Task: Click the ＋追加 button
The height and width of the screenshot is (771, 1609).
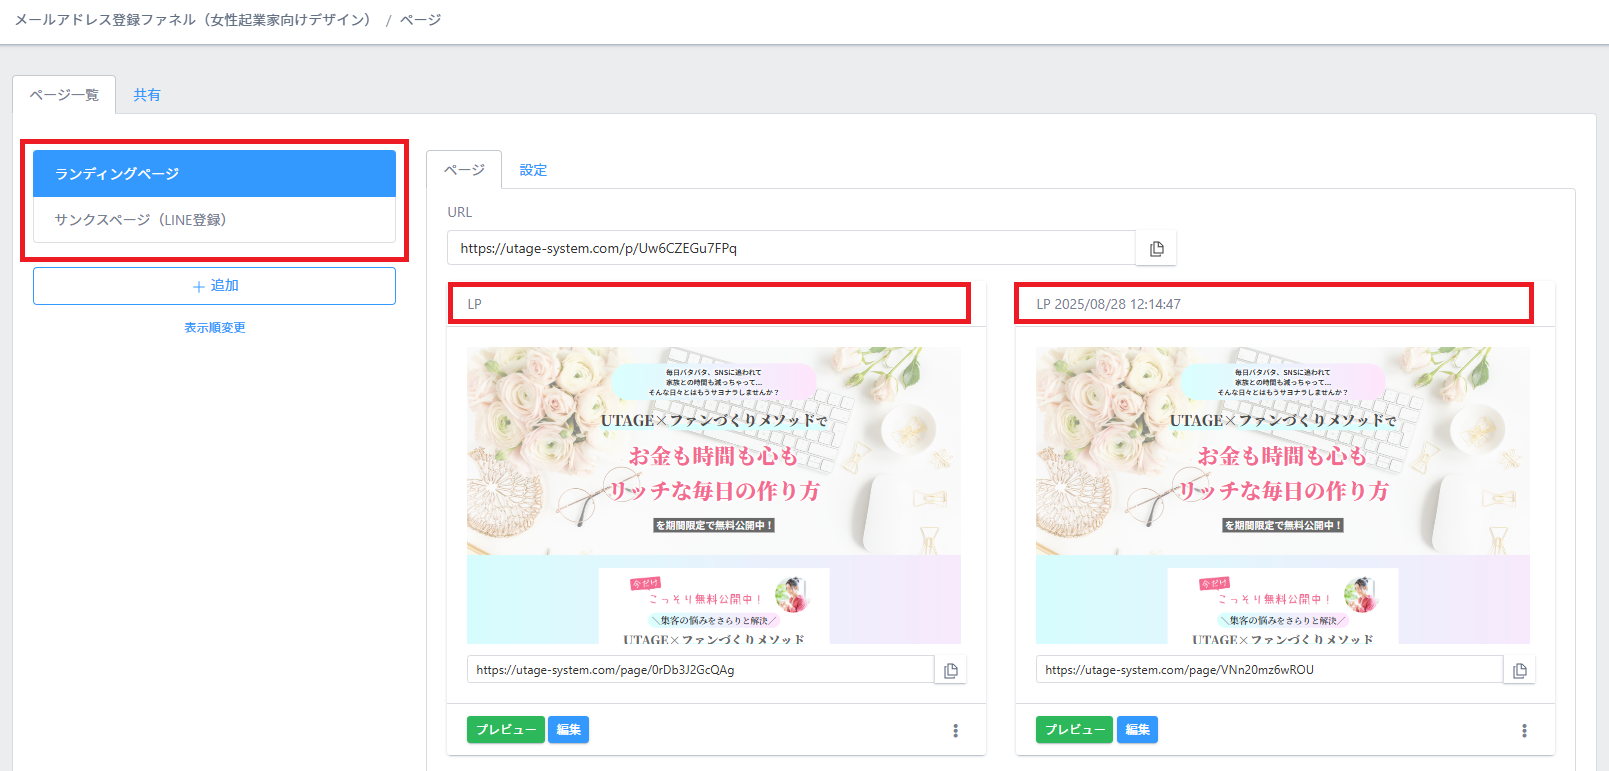Action: coord(214,286)
